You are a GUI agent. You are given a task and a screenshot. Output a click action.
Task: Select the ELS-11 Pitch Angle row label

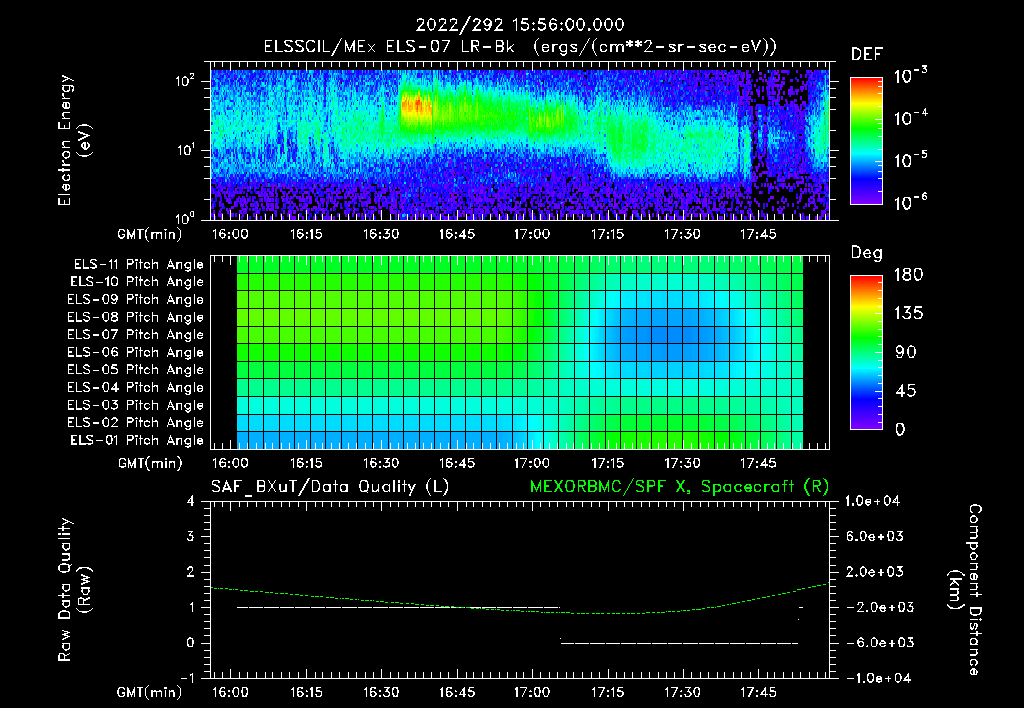tap(138, 265)
